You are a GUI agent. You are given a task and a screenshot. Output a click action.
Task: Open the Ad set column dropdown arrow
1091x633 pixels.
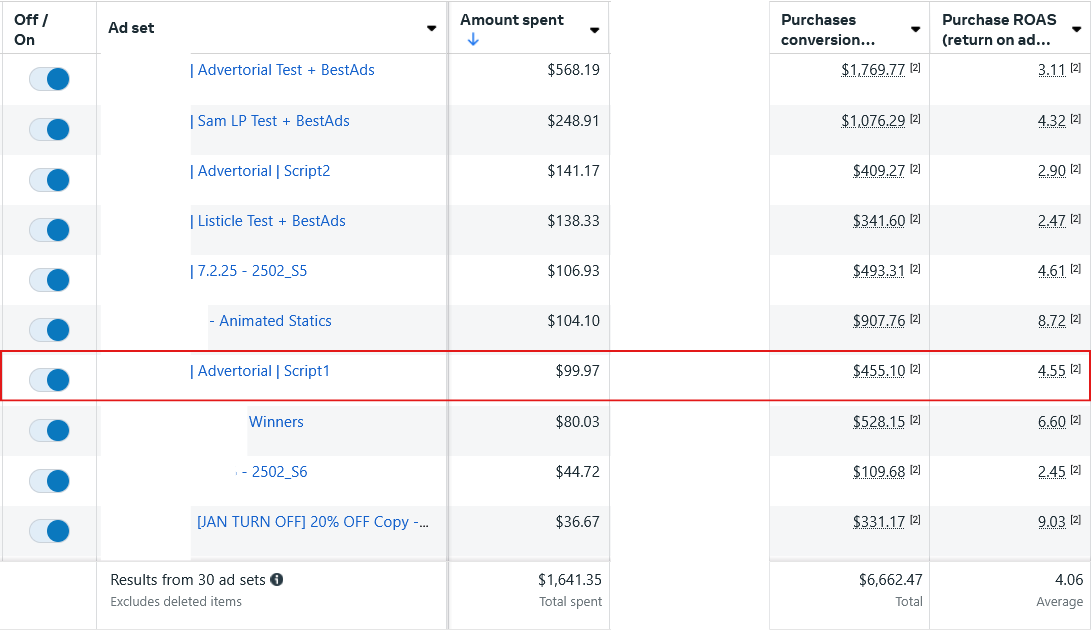coord(432,28)
